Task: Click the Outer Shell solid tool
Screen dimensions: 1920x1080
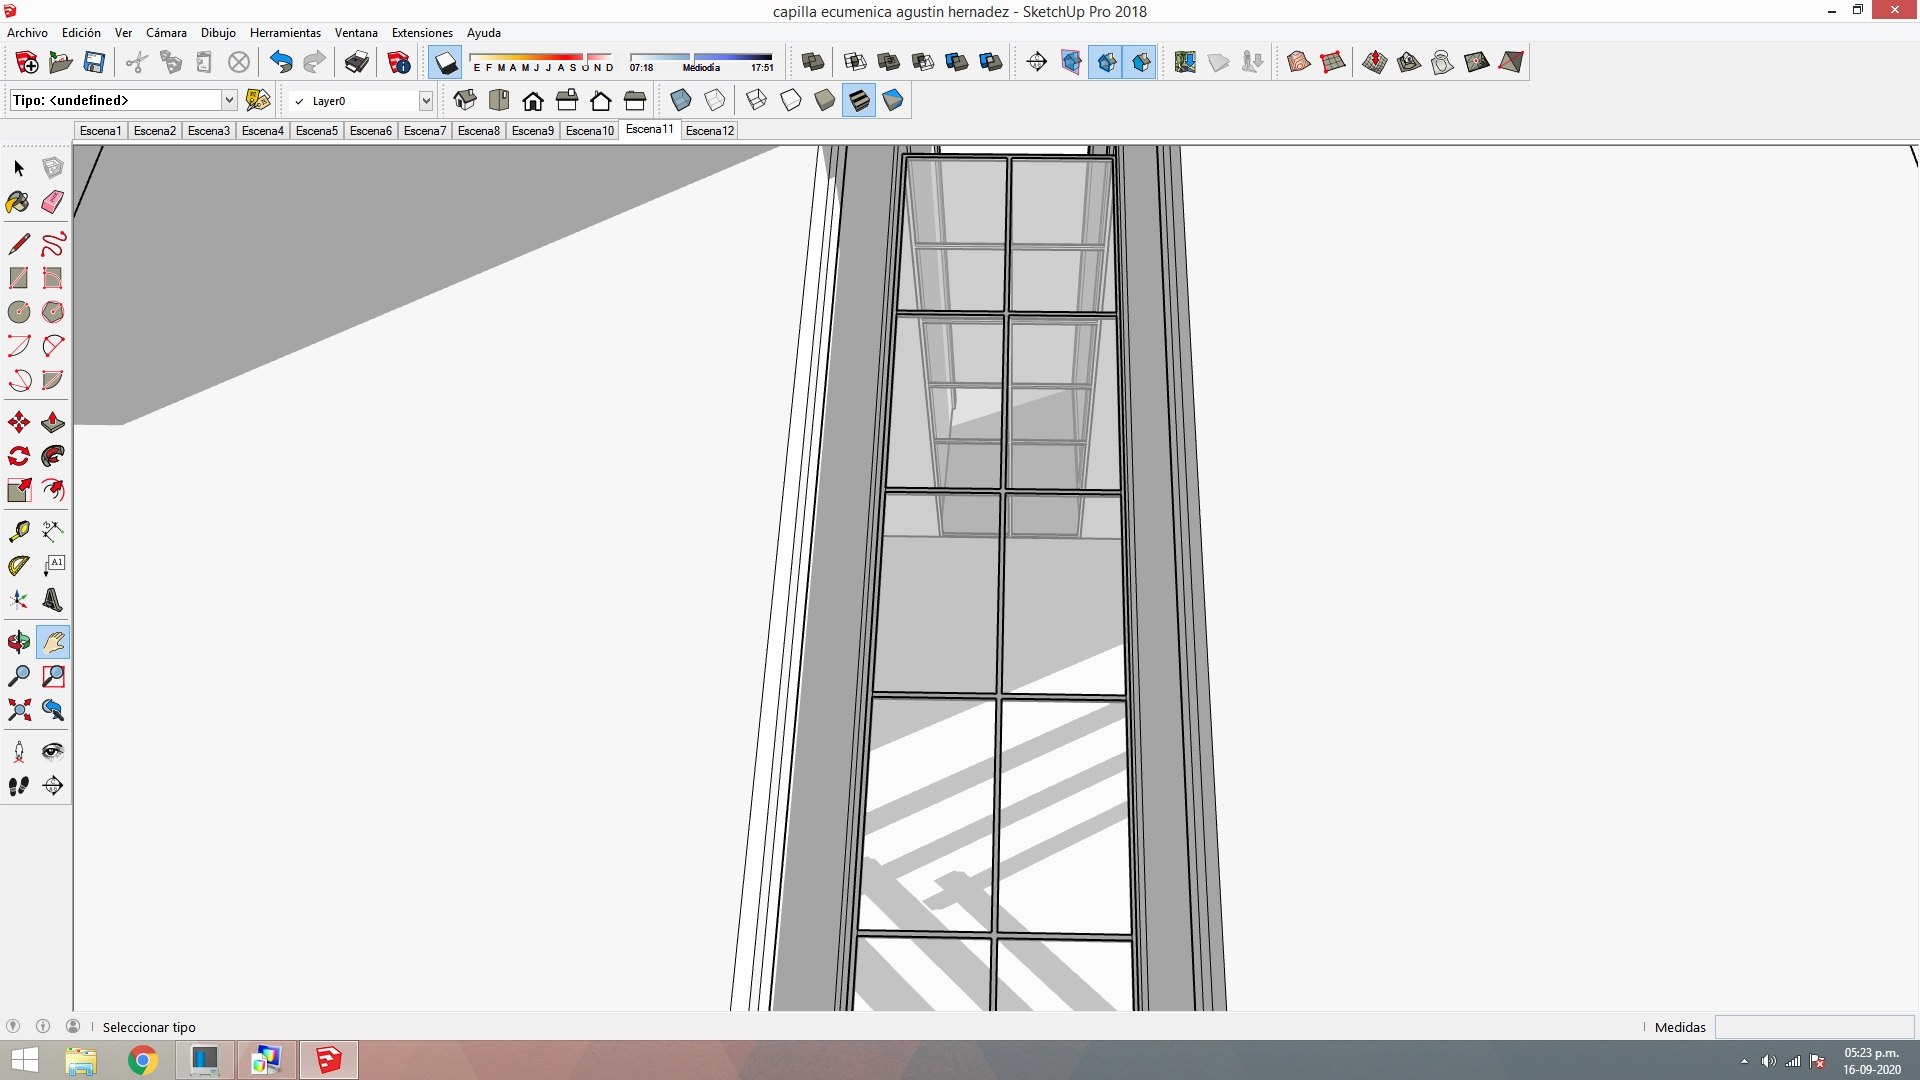Action: pos(813,62)
